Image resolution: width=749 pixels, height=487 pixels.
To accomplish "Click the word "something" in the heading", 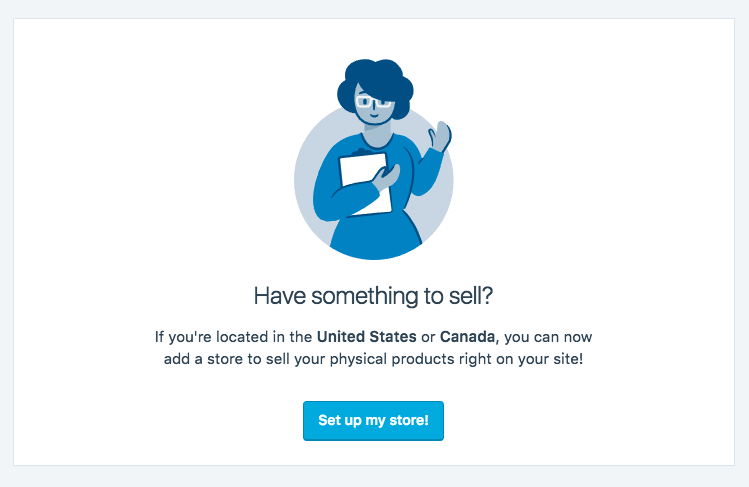I will (365, 297).
